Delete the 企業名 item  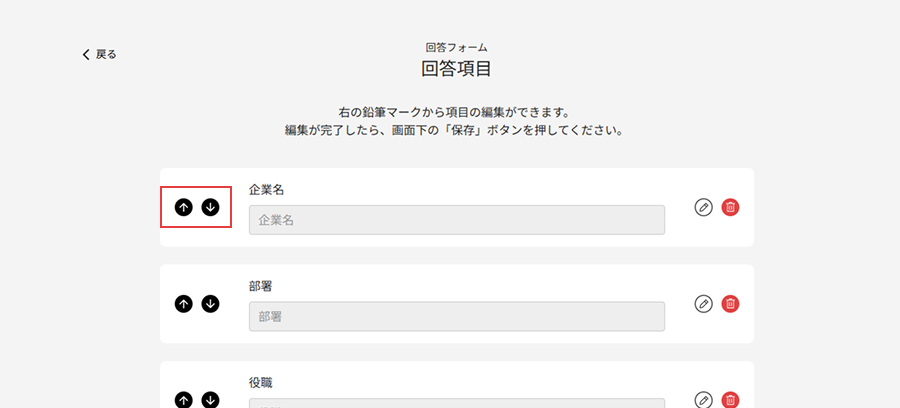pos(731,207)
